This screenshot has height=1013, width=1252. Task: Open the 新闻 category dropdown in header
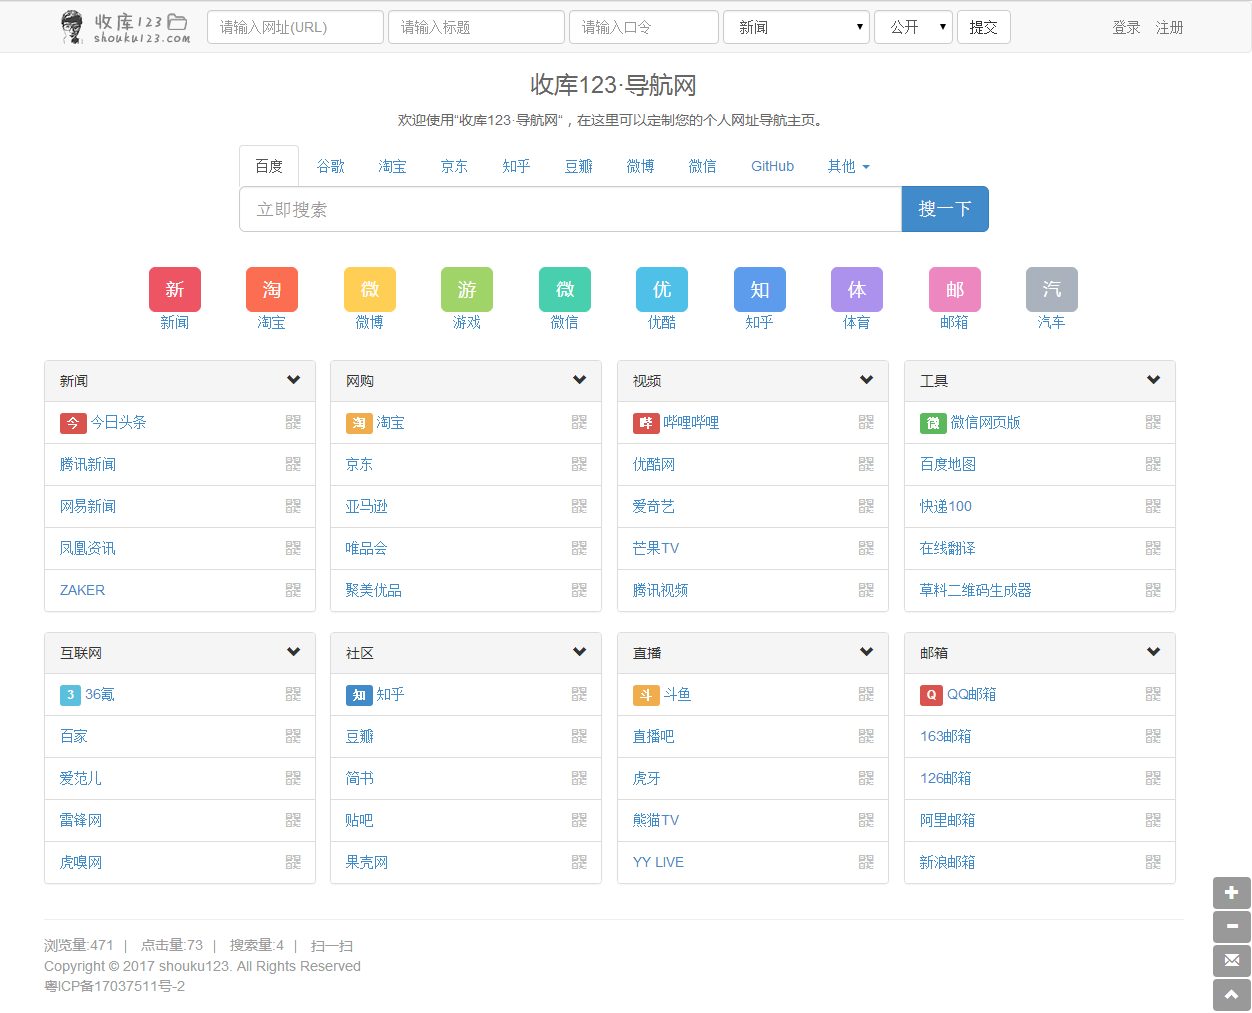point(797,27)
